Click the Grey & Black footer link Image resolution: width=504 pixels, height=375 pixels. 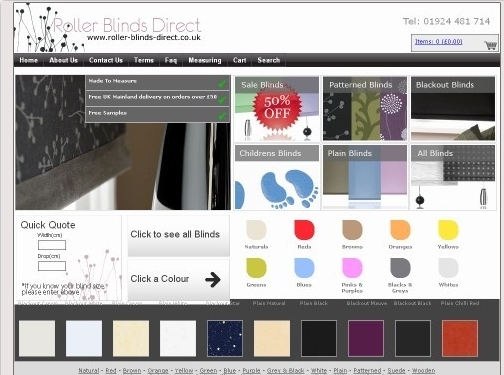pos(286,370)
